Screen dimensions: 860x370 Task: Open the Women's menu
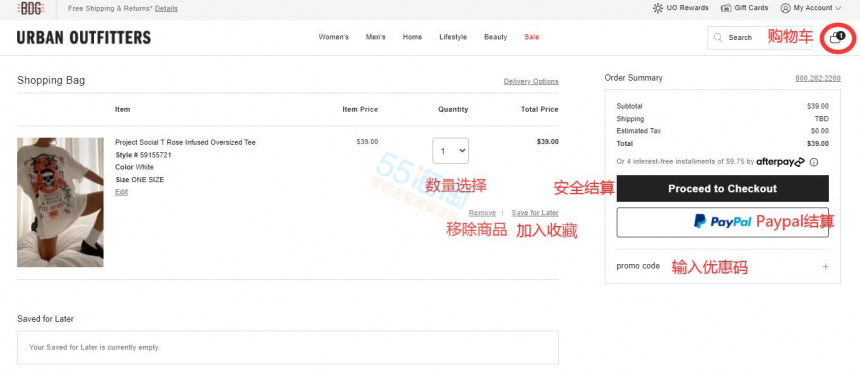click(x=333, y=37)
